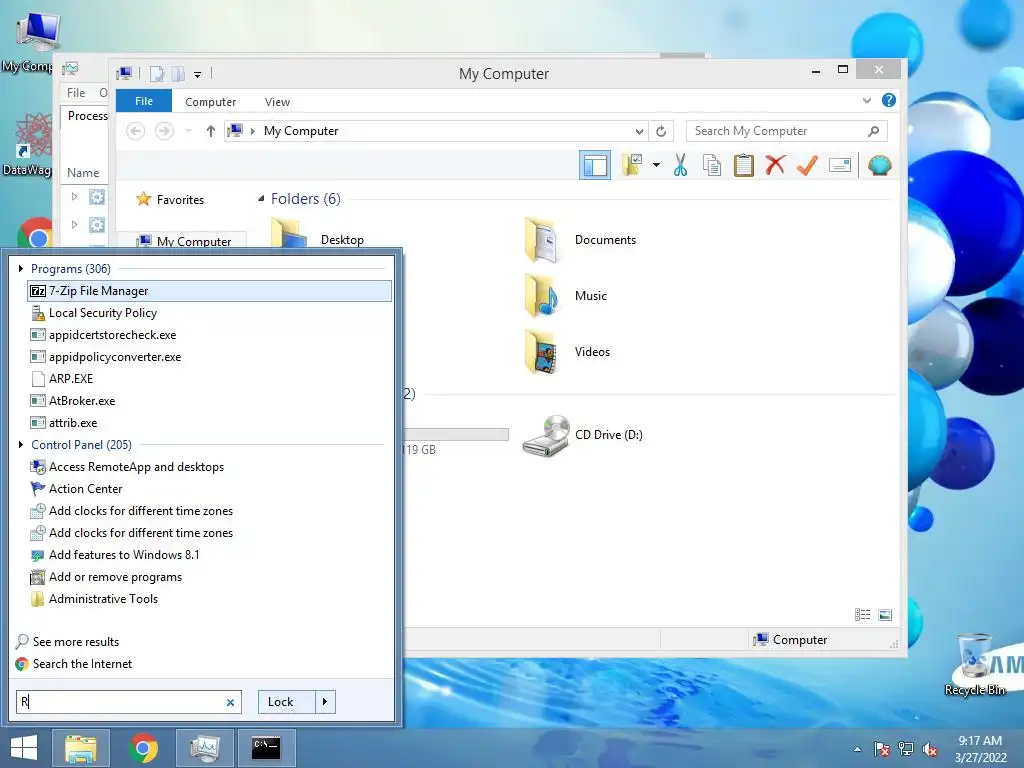Viewport: 1024px width, 768px height.
Task: Show hidden system tray icons
Action: click(x=857, y=749)
